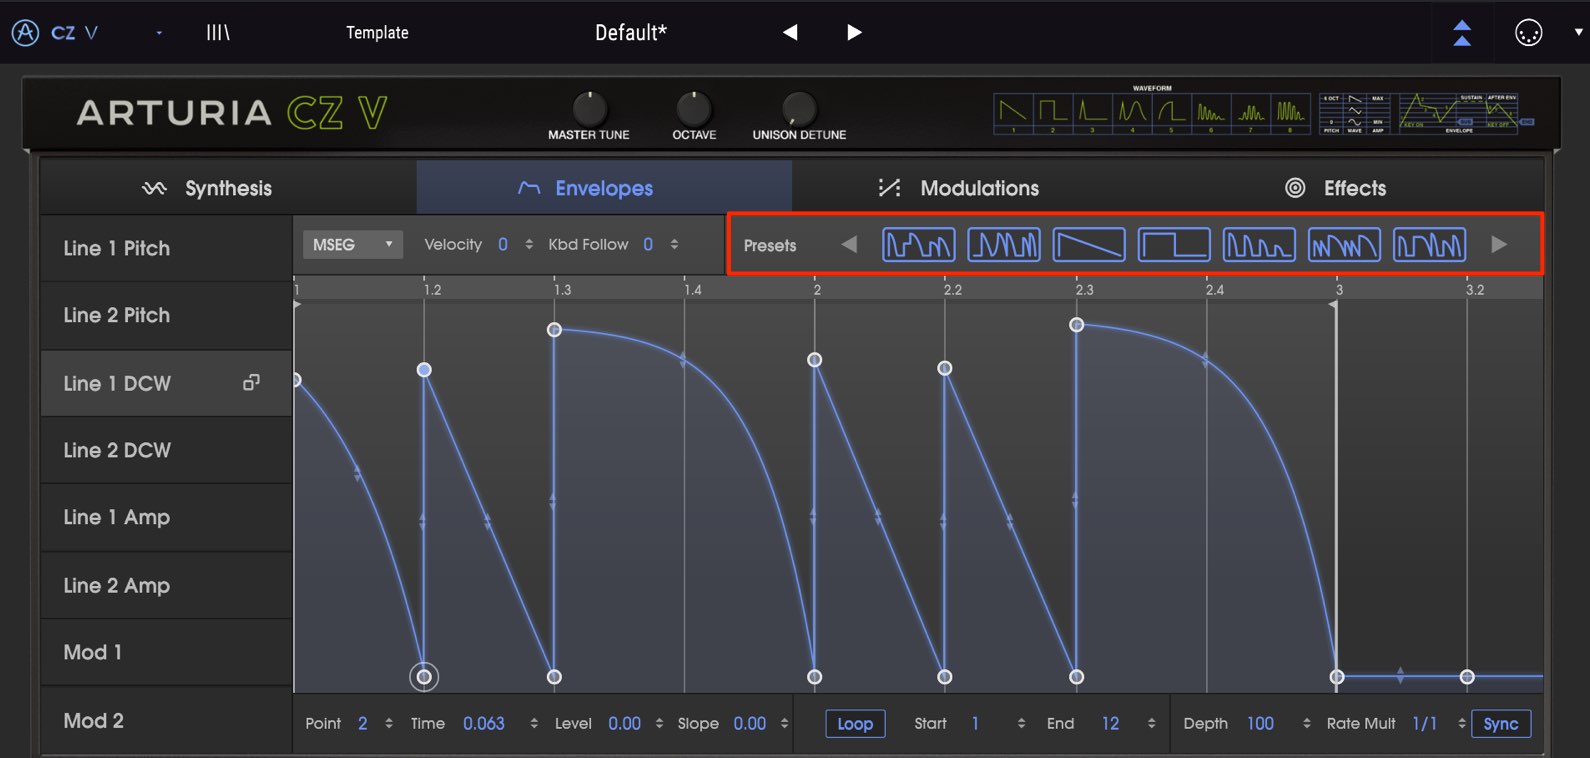This screenshot has width=1590, height=758.
Task: Go to the next preset arrow
Action: (x=854, y=32)
